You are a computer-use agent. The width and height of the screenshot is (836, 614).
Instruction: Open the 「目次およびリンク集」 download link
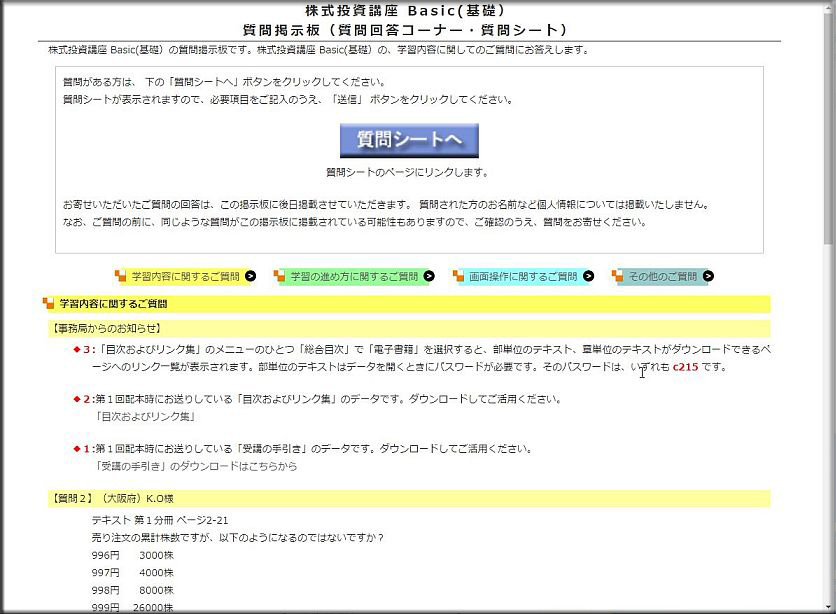pos(145,416)
